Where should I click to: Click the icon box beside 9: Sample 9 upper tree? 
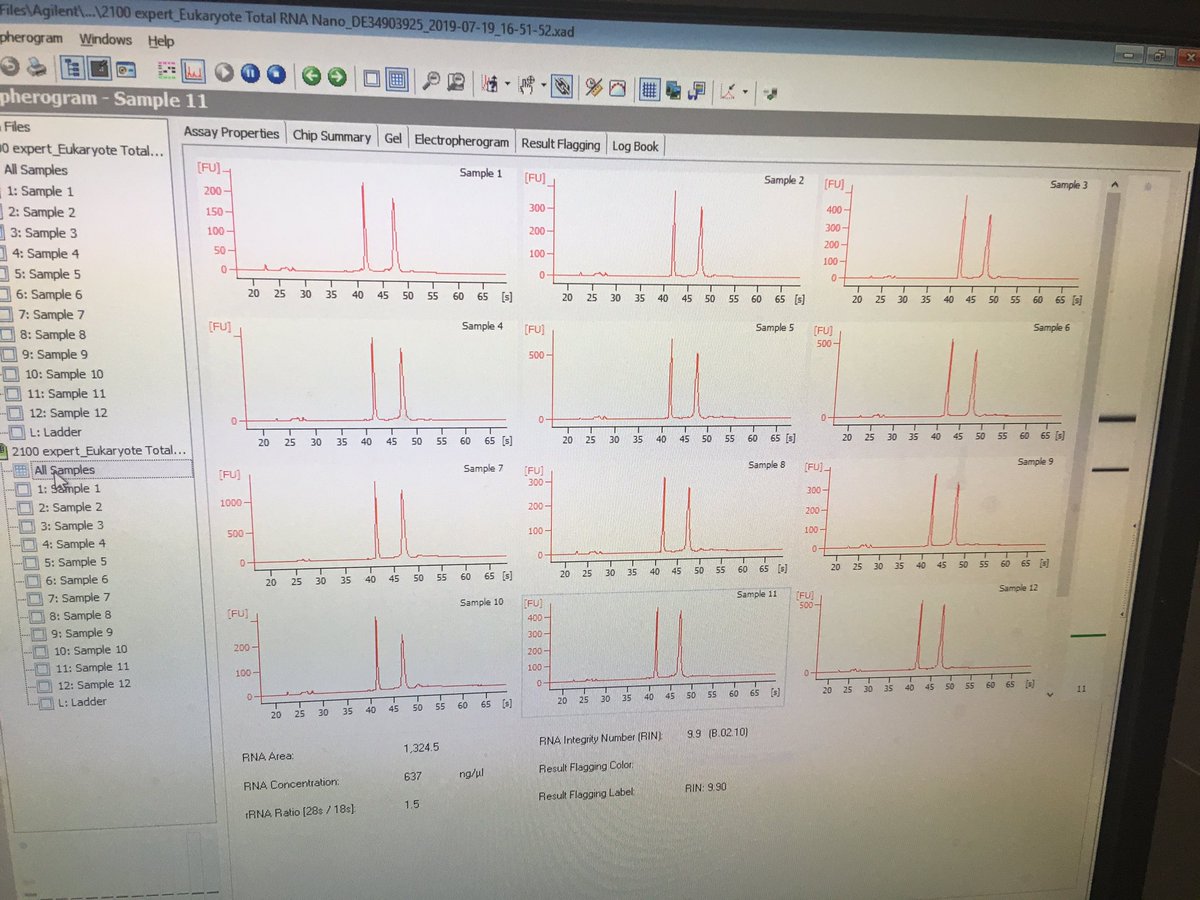[x=10, y=353]
